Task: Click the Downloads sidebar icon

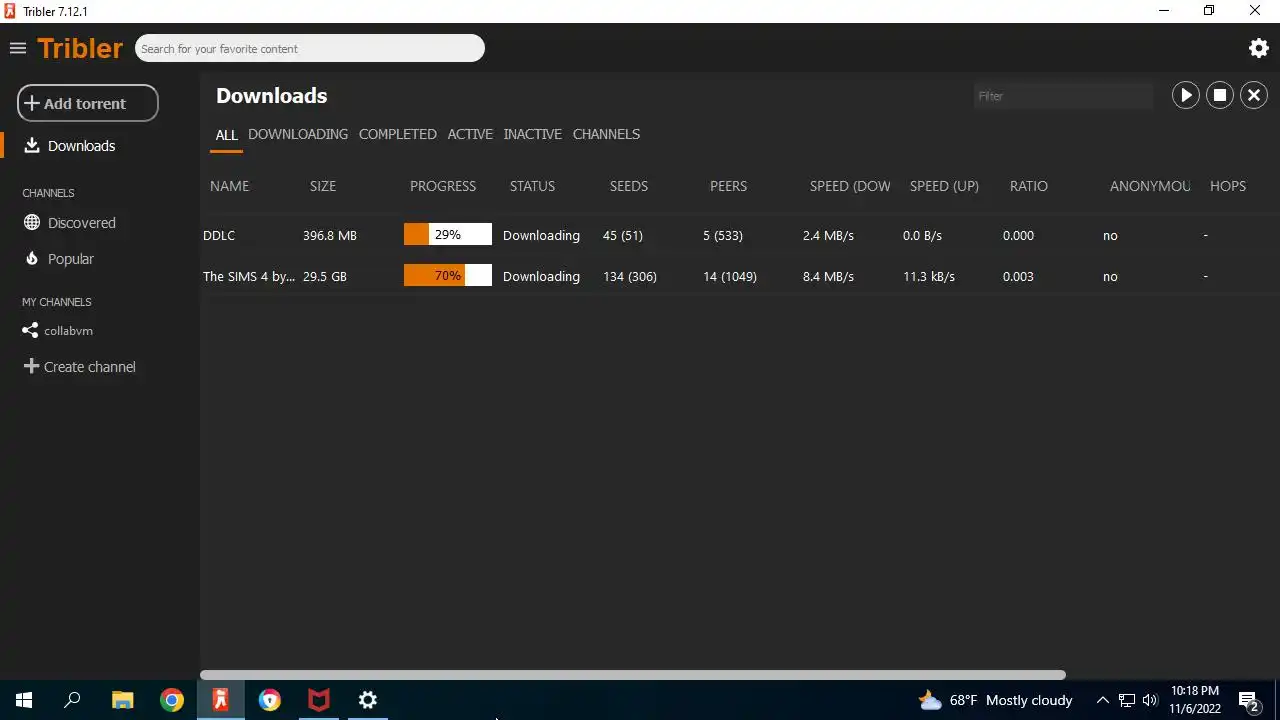Action: click(x=32, y=145)
